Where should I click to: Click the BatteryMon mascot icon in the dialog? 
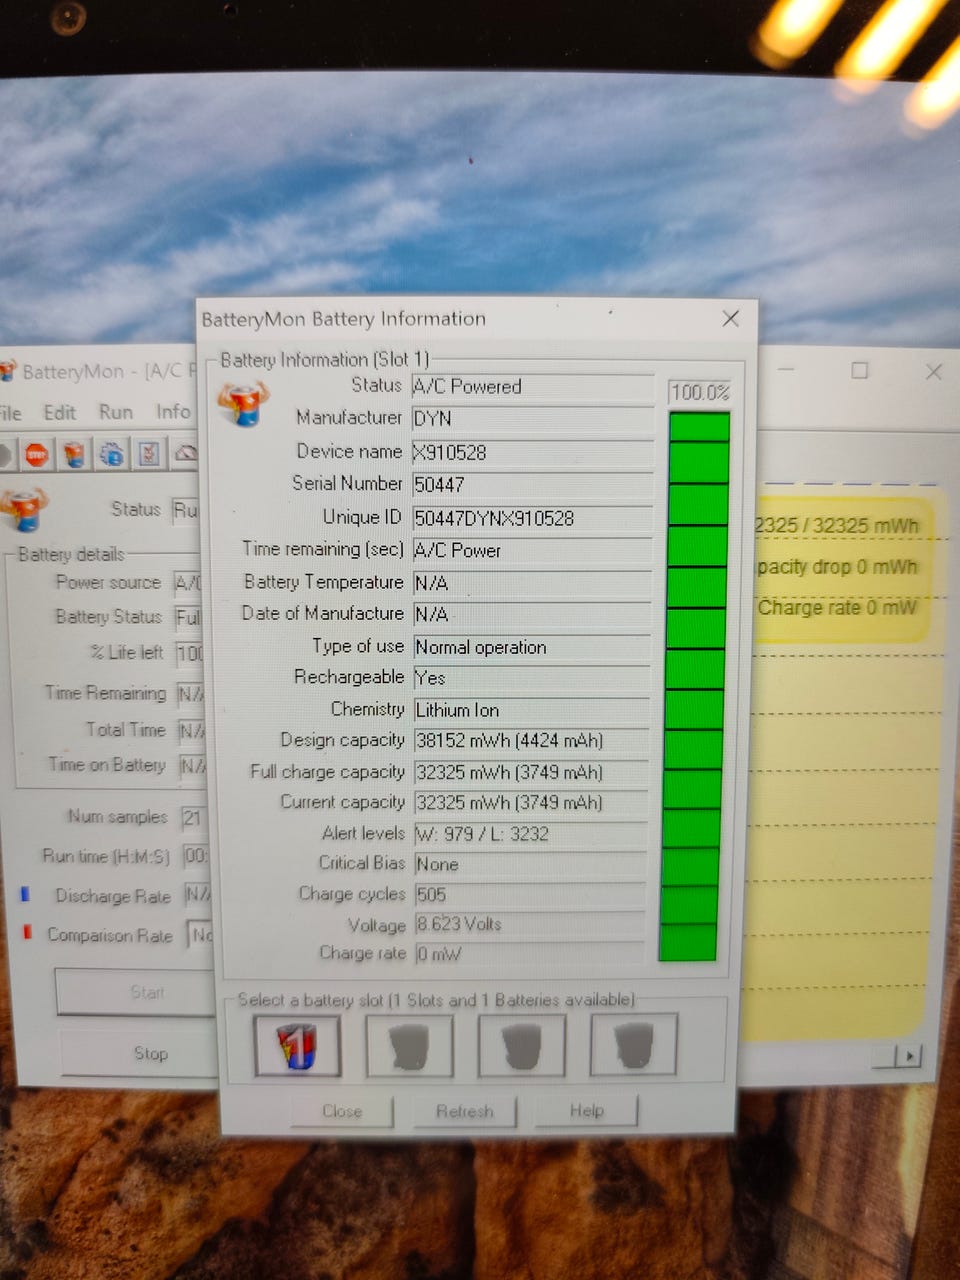[x=244, y=403]
